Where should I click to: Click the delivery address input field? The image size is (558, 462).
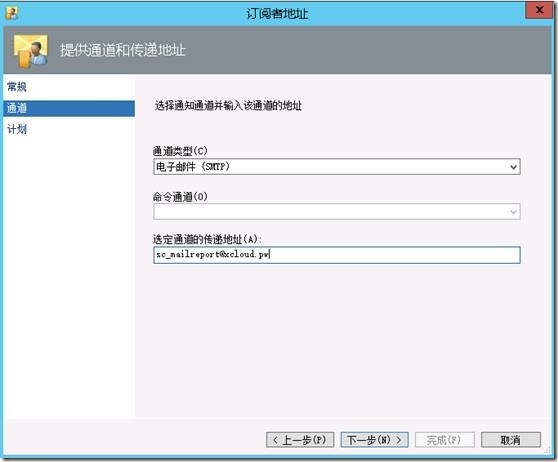[x=337, y=255]
